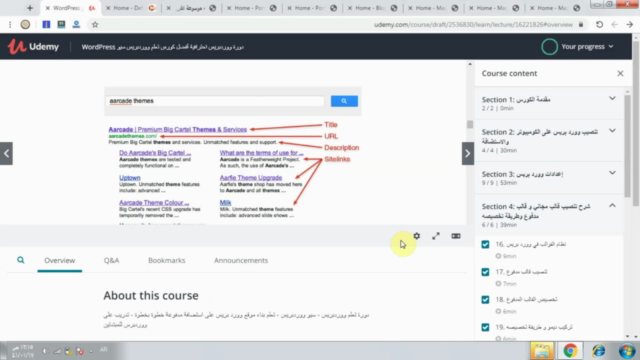Click the AR language indicator in taskbar

(x=103, y=349)
